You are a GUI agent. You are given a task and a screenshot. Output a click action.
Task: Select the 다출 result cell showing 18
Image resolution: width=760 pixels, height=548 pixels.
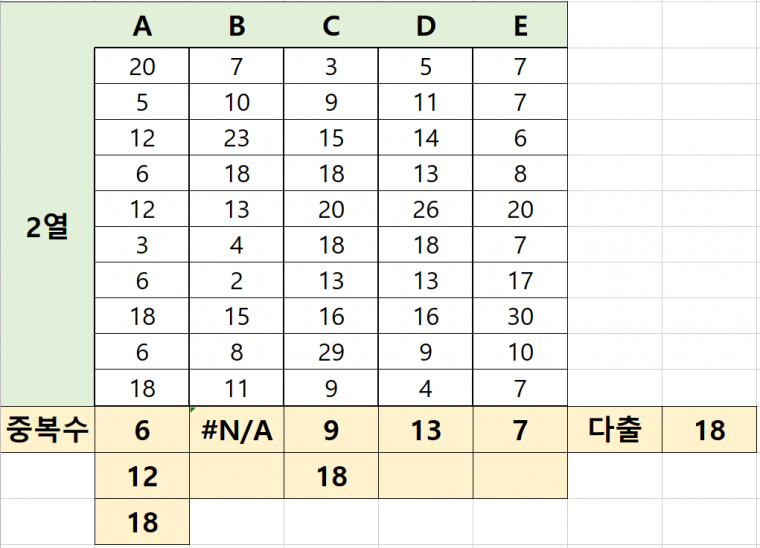tap(710, 430)
